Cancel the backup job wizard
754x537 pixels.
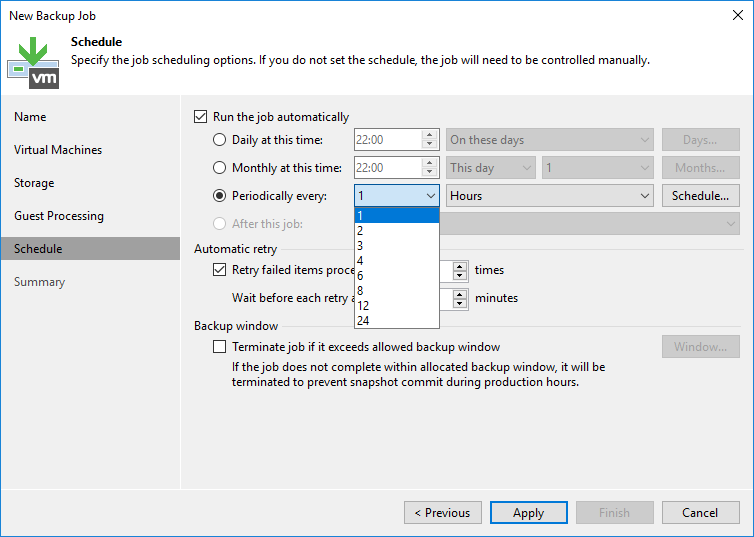click(700, 513)
